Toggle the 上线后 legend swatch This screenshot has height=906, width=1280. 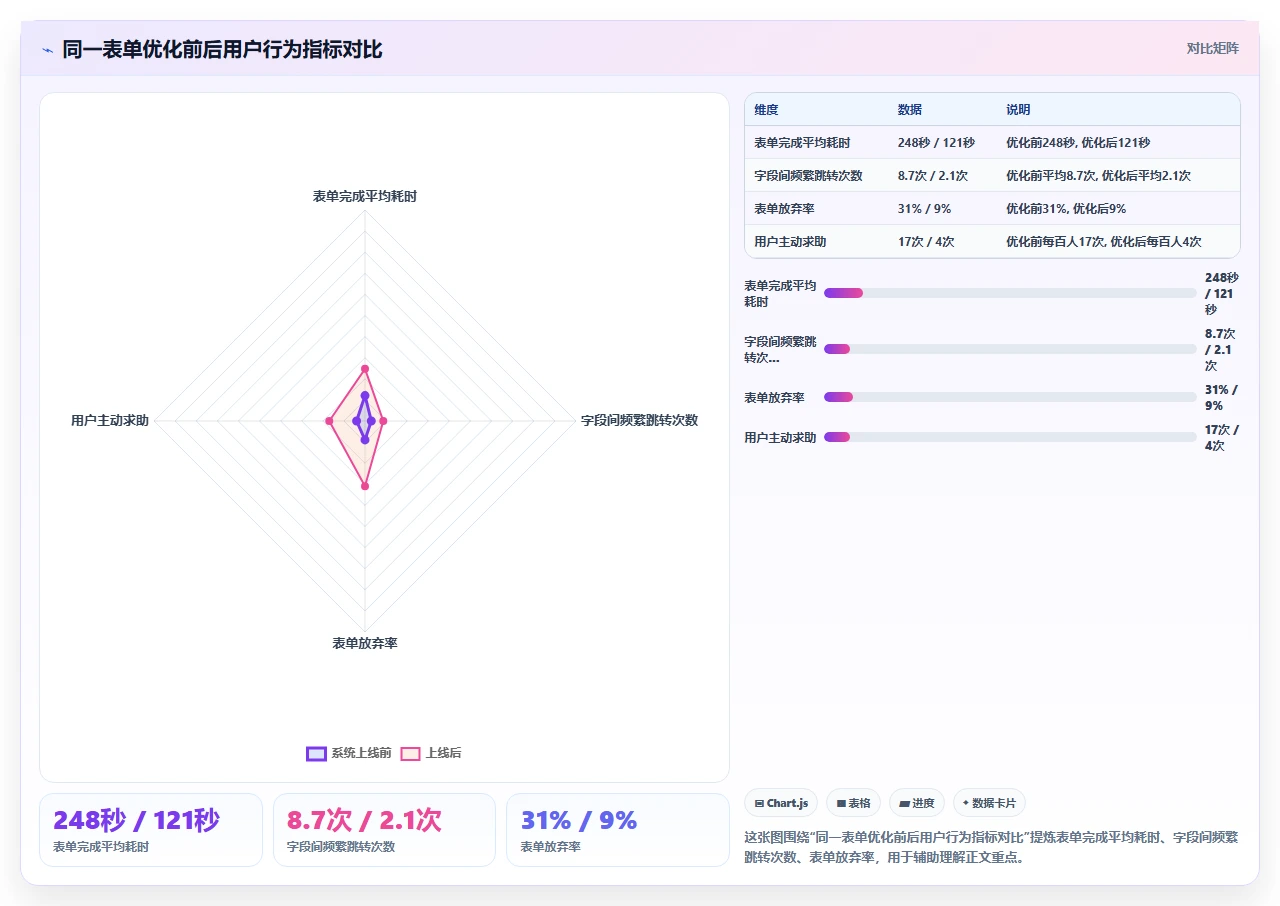coord(410,753)
